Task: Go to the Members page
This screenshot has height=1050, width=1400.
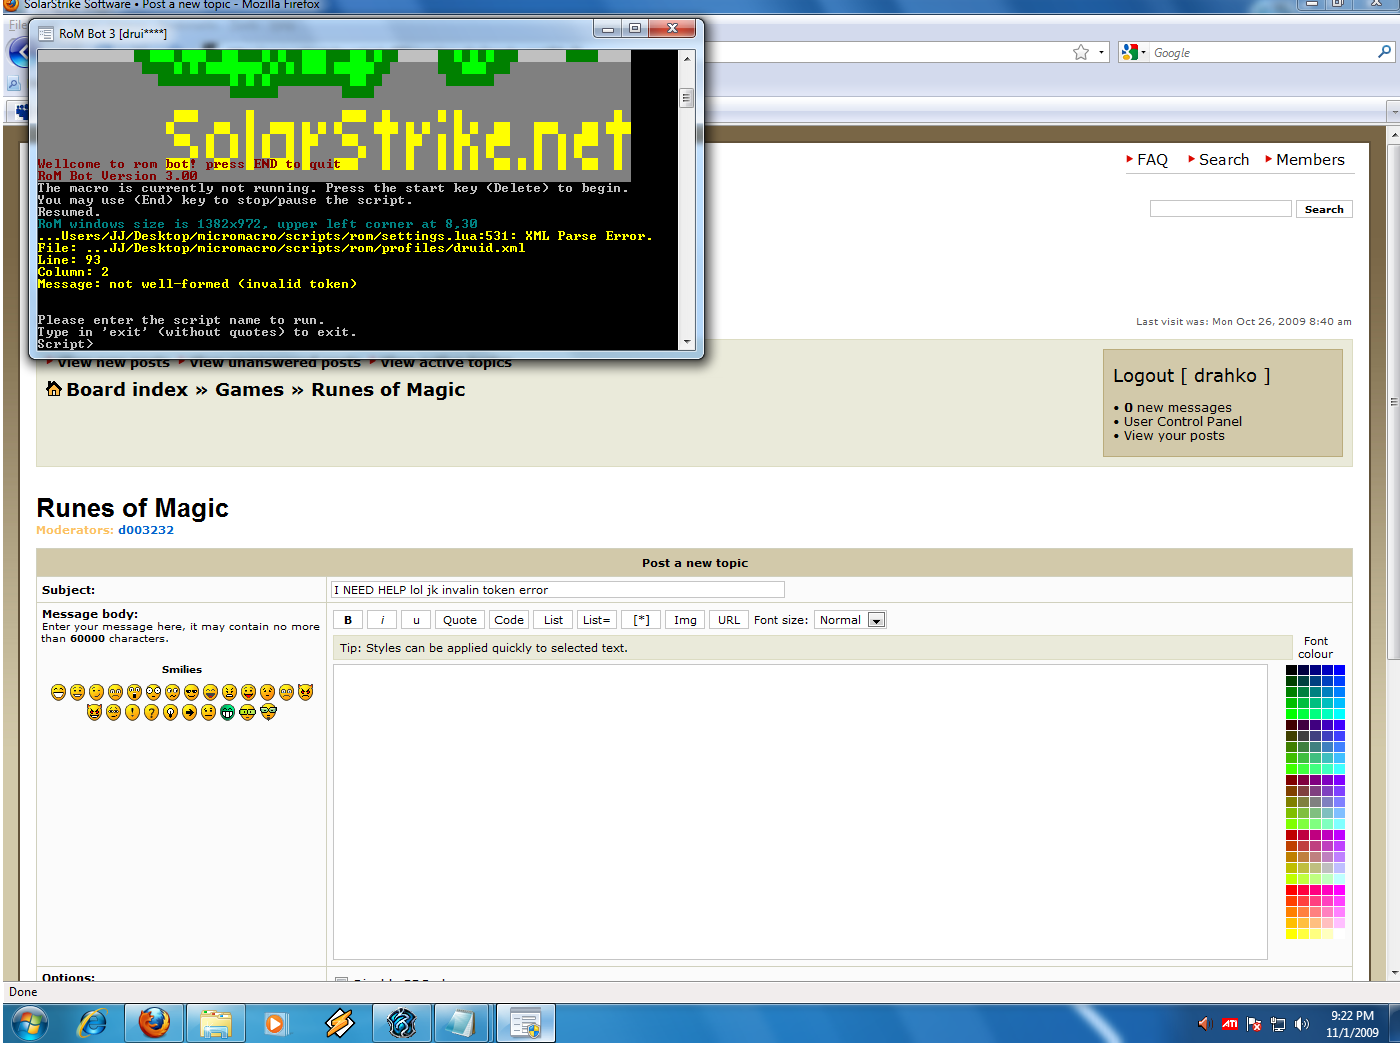Action: point(1310,160)
